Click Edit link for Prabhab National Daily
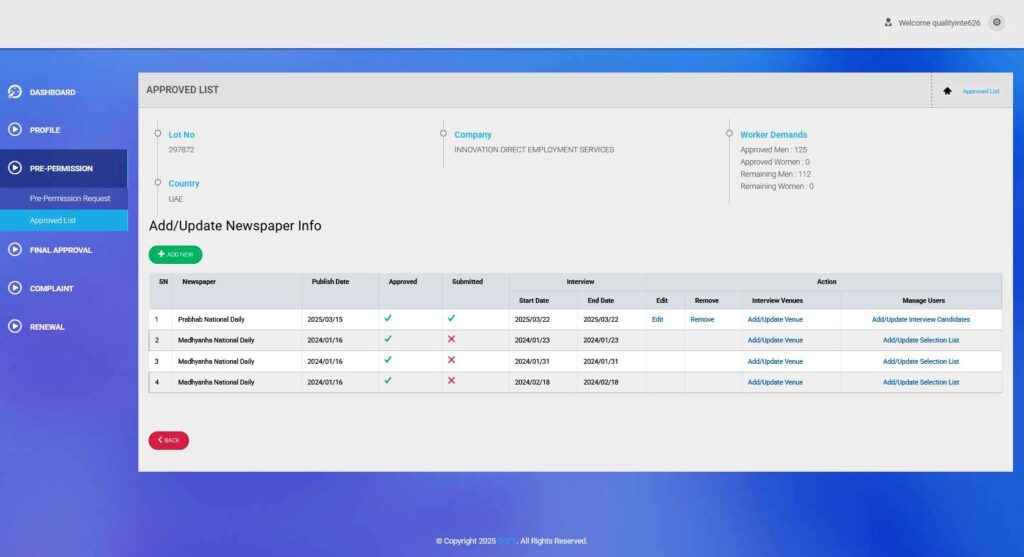Viewport: 1024px width, 557px height. pyautogui.click(x=657, y=319)
